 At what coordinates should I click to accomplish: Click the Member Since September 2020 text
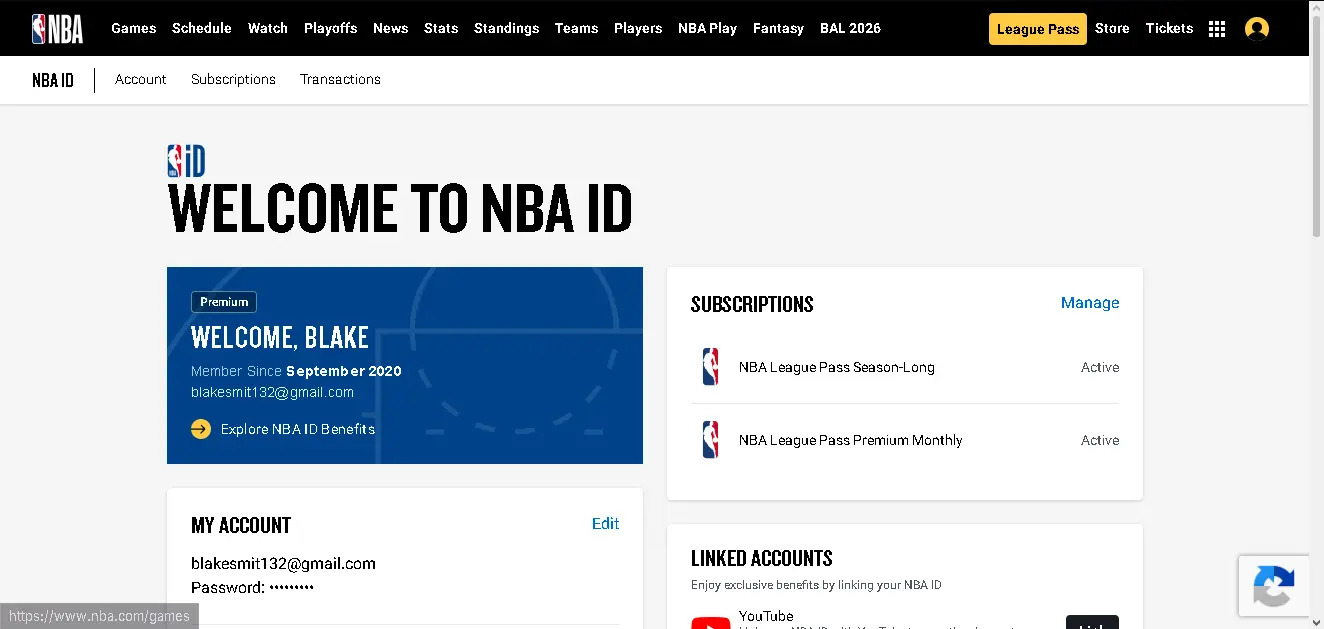296,371
